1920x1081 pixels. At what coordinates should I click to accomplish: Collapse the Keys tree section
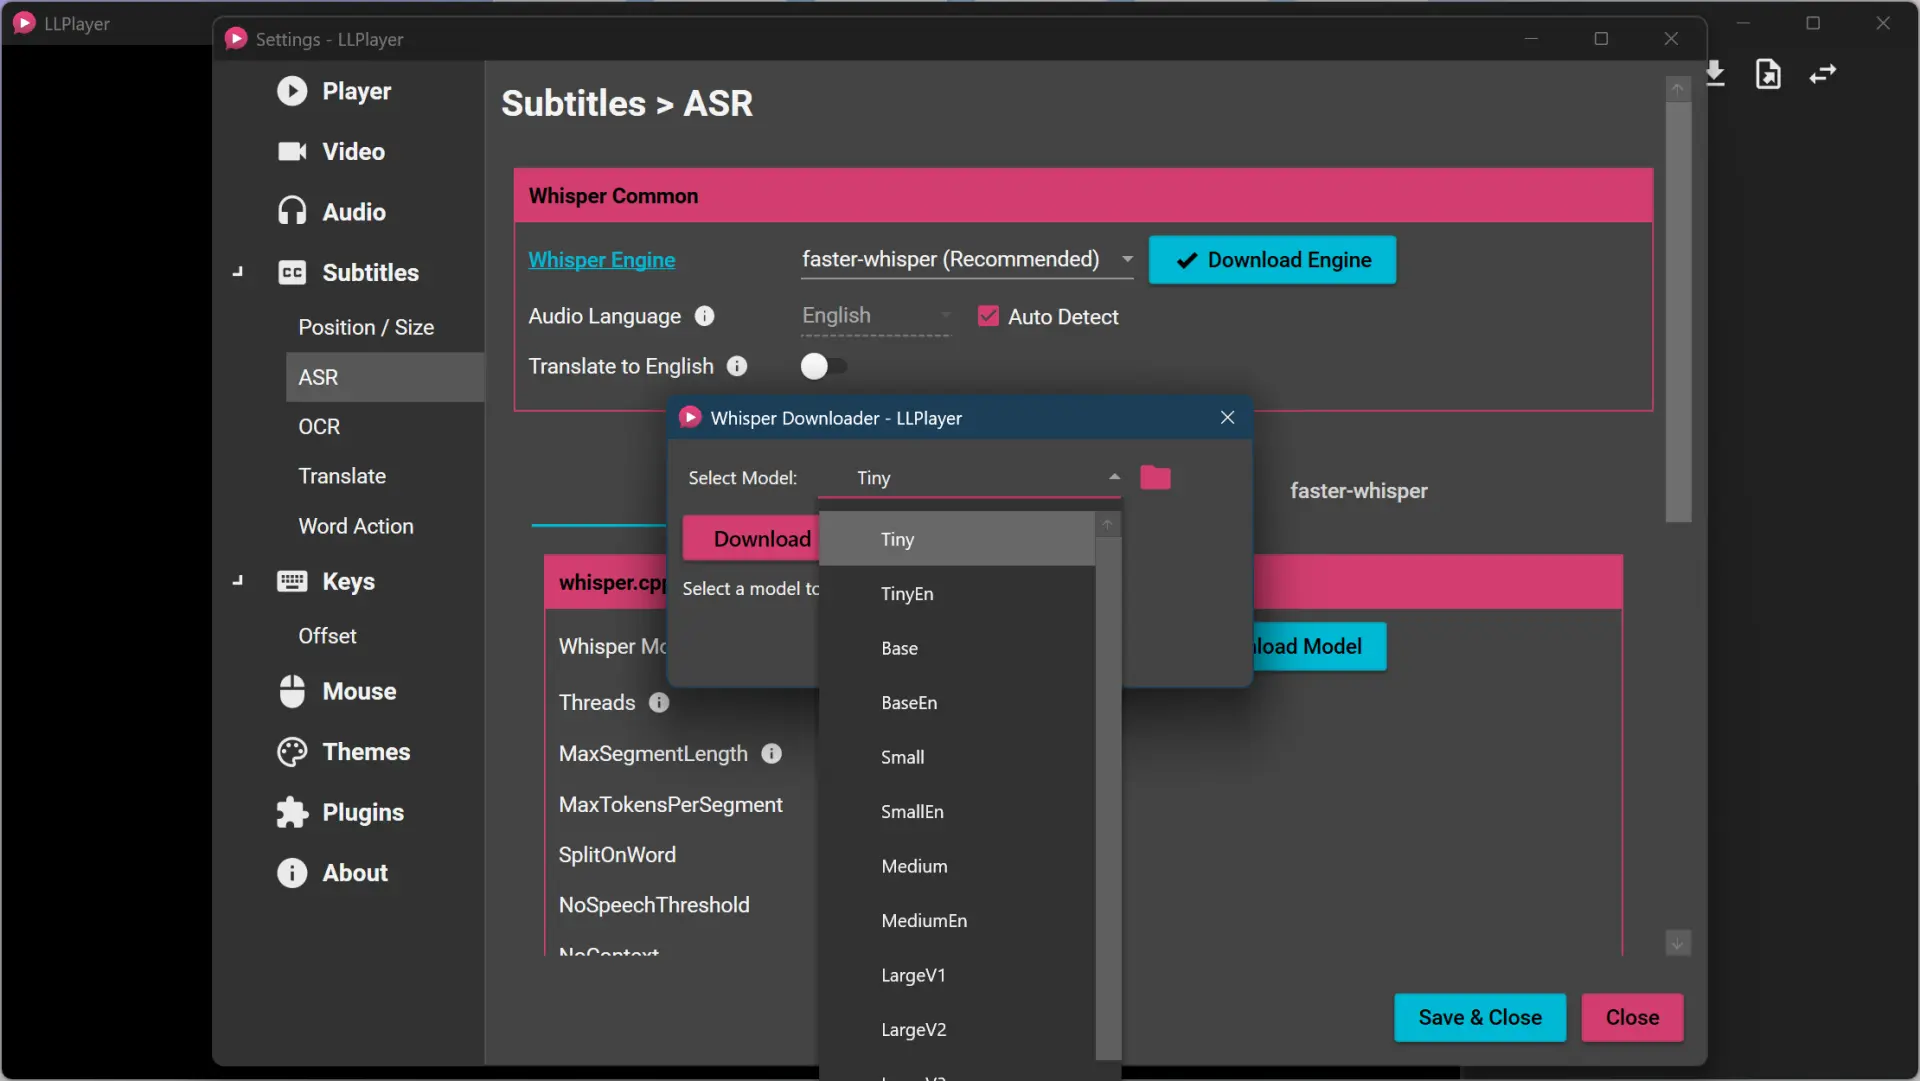coord(238,582)
